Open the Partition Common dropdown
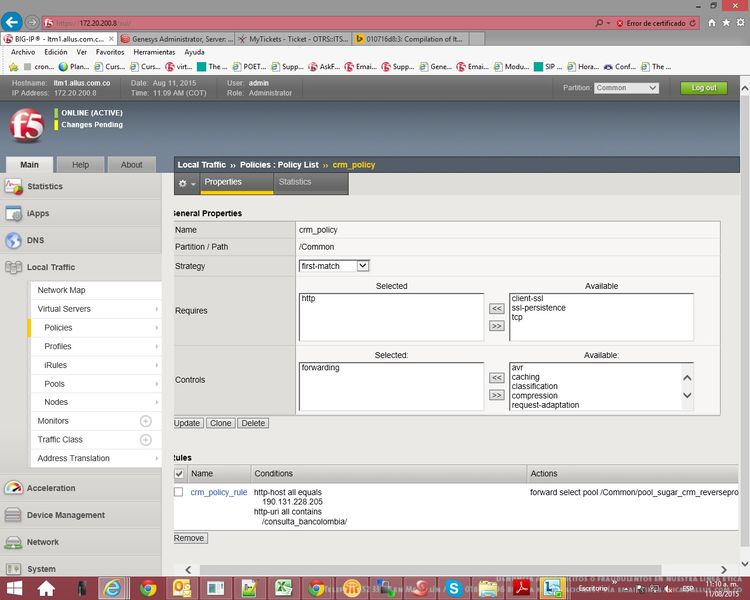750x600 pixels. coord(626,88)
